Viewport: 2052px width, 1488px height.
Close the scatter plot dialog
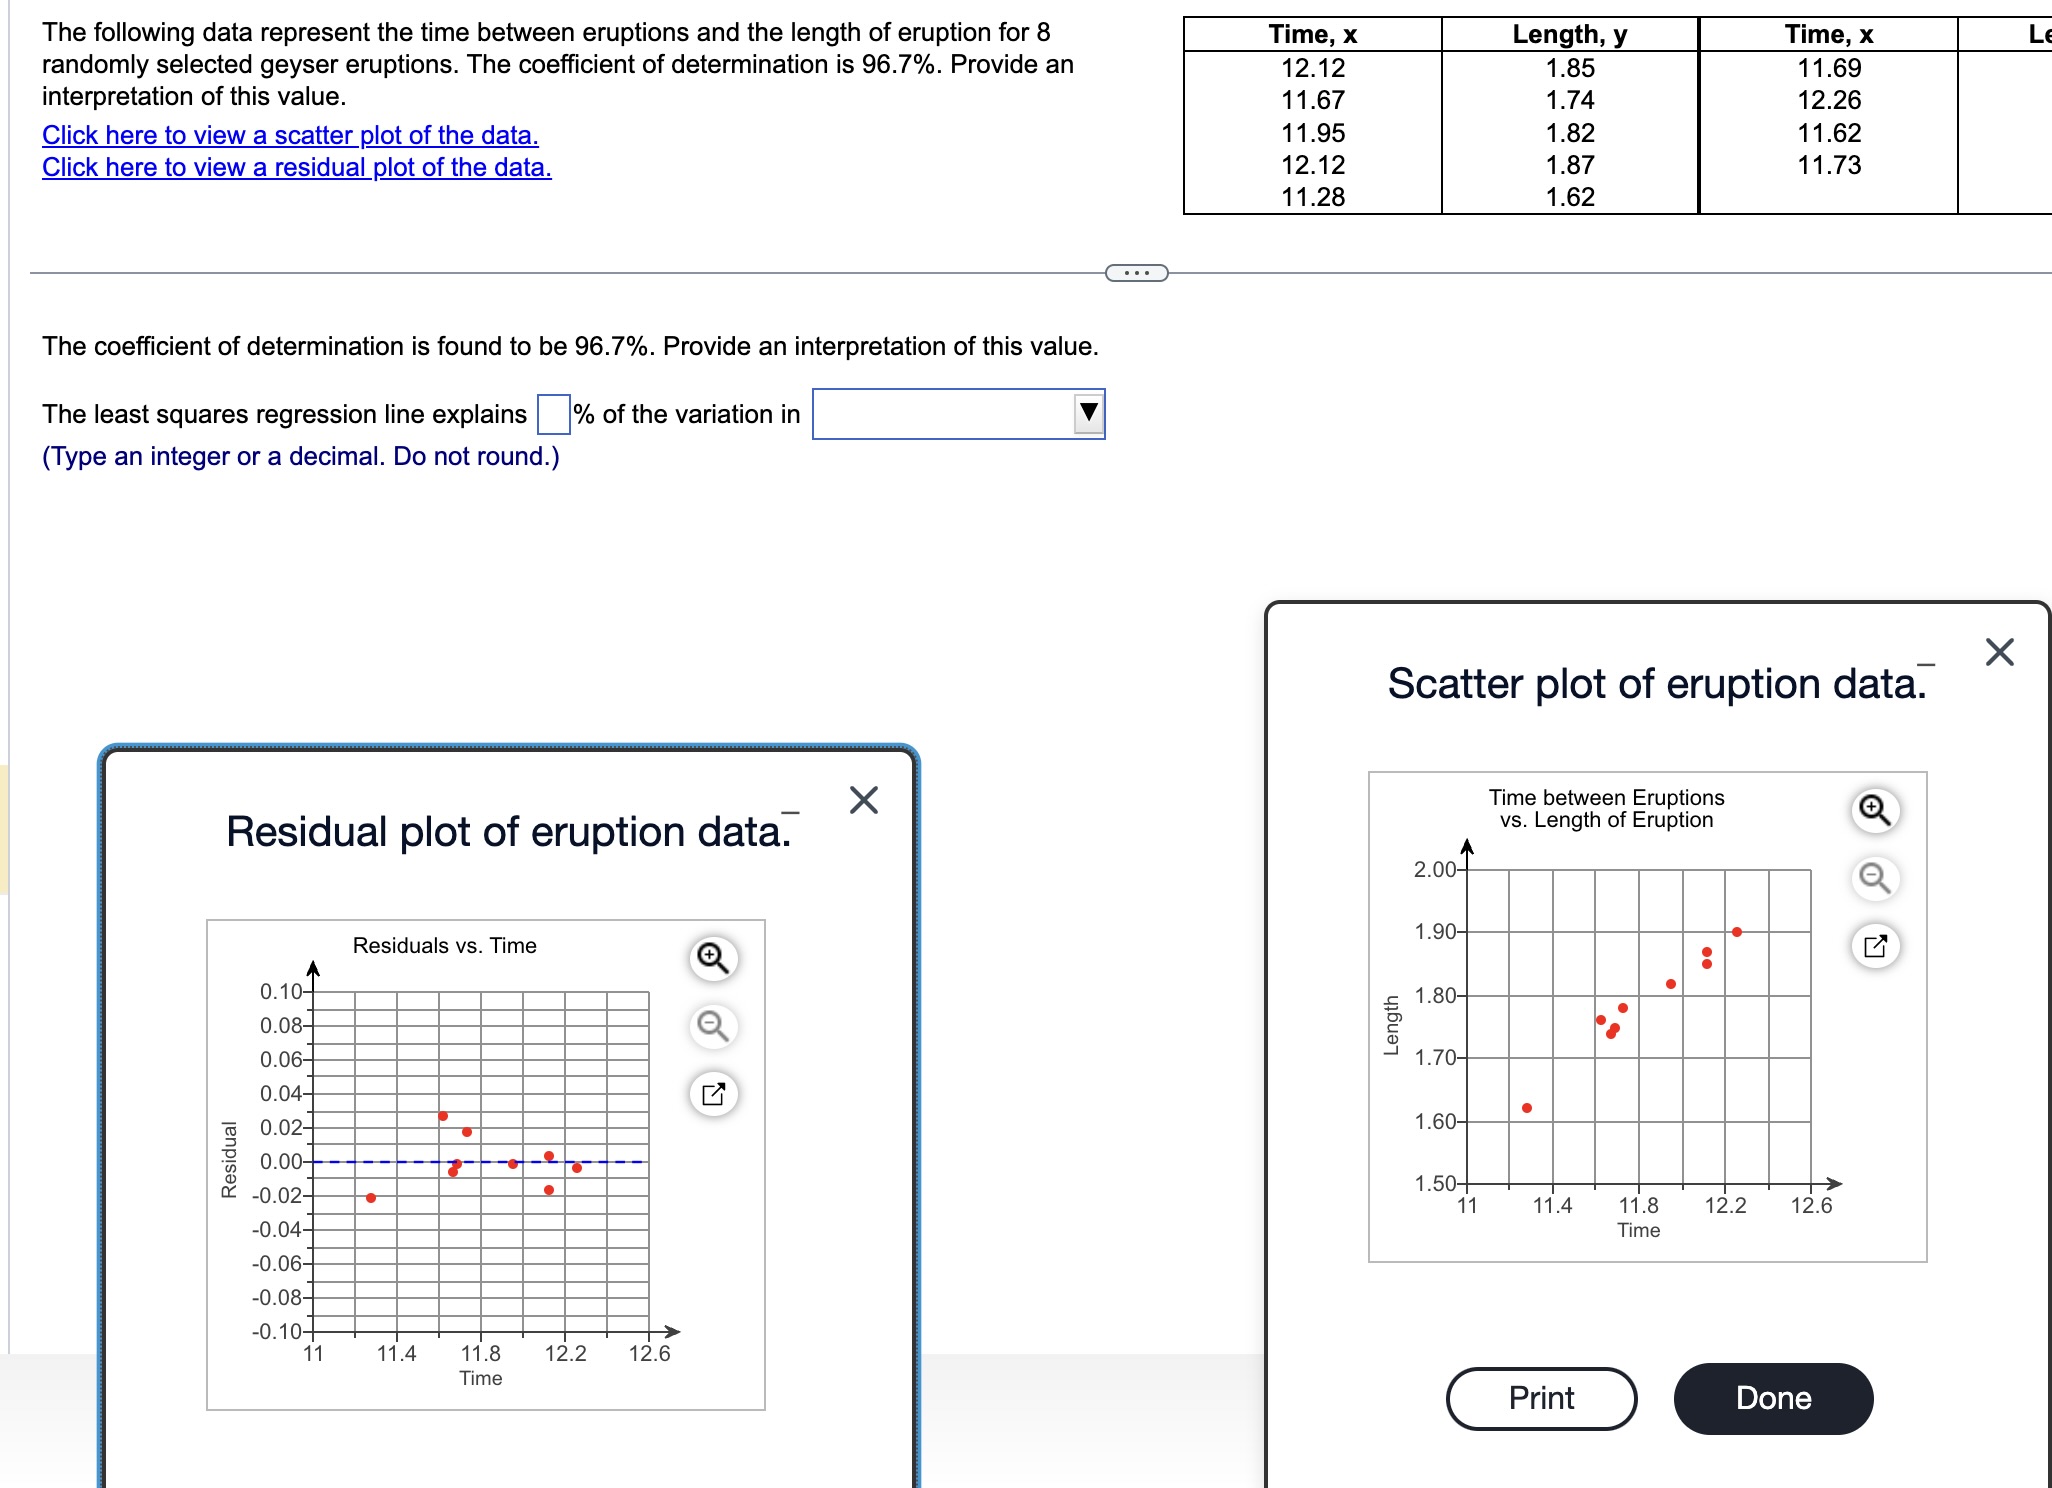tap(1999, 652)
